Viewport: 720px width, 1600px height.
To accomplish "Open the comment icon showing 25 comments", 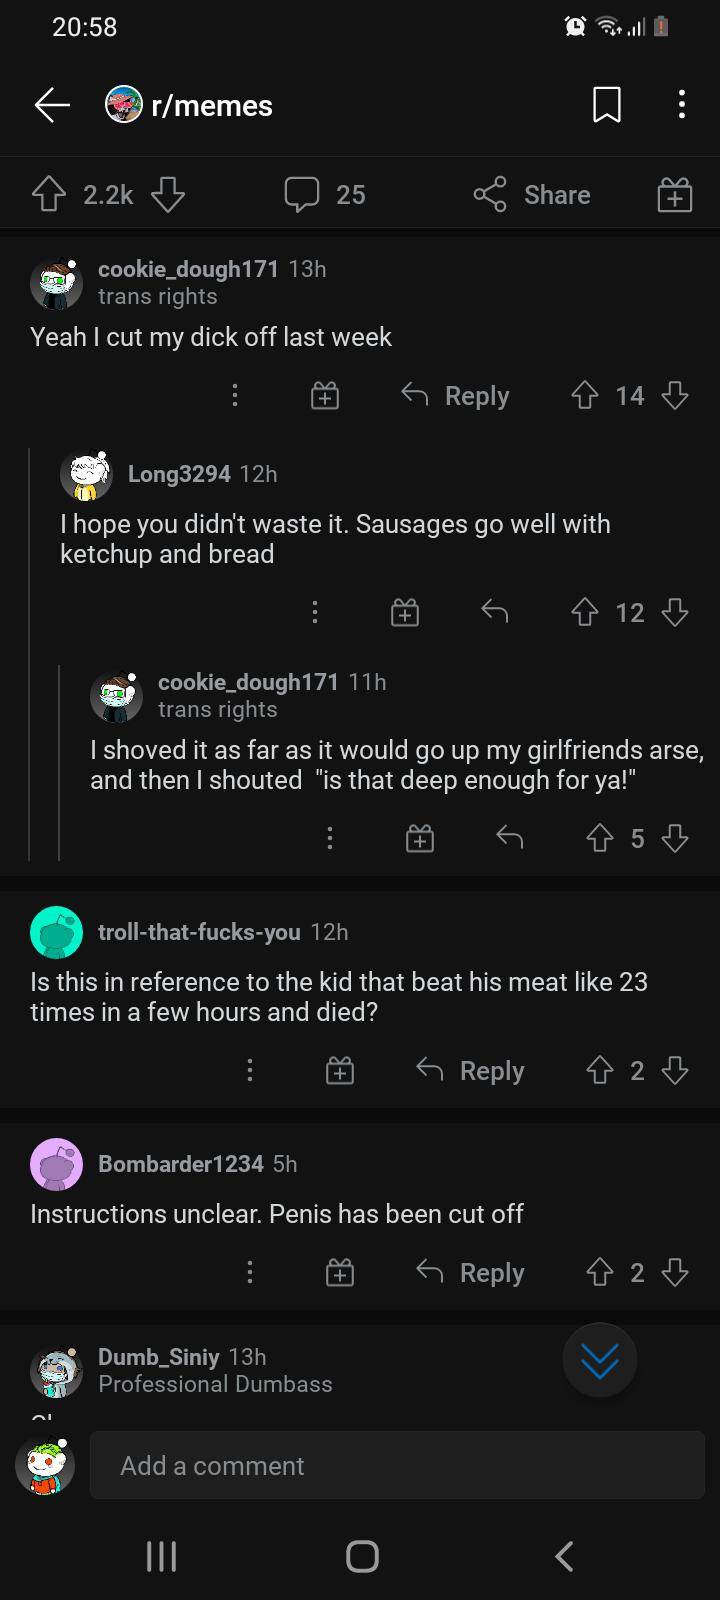I will (324, 194).
